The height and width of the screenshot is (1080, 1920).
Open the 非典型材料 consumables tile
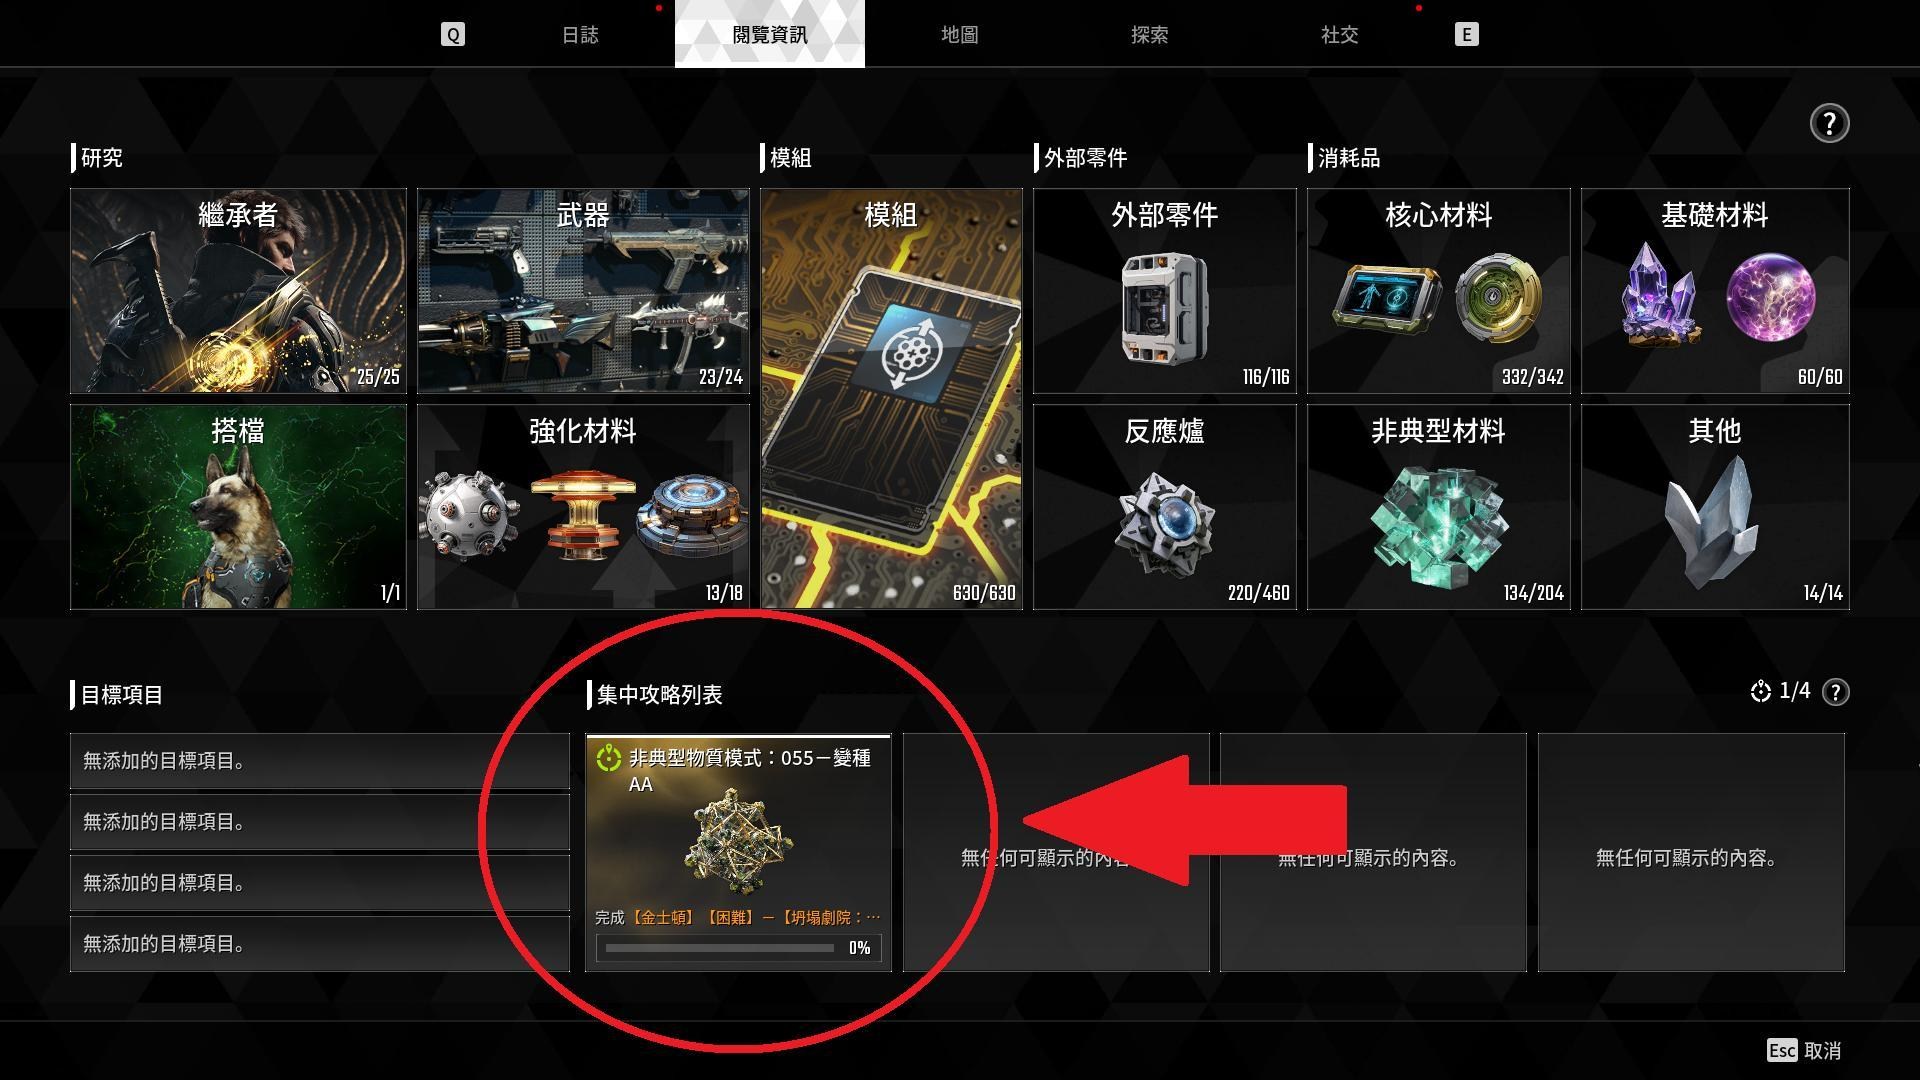(x=1438, y=507)
